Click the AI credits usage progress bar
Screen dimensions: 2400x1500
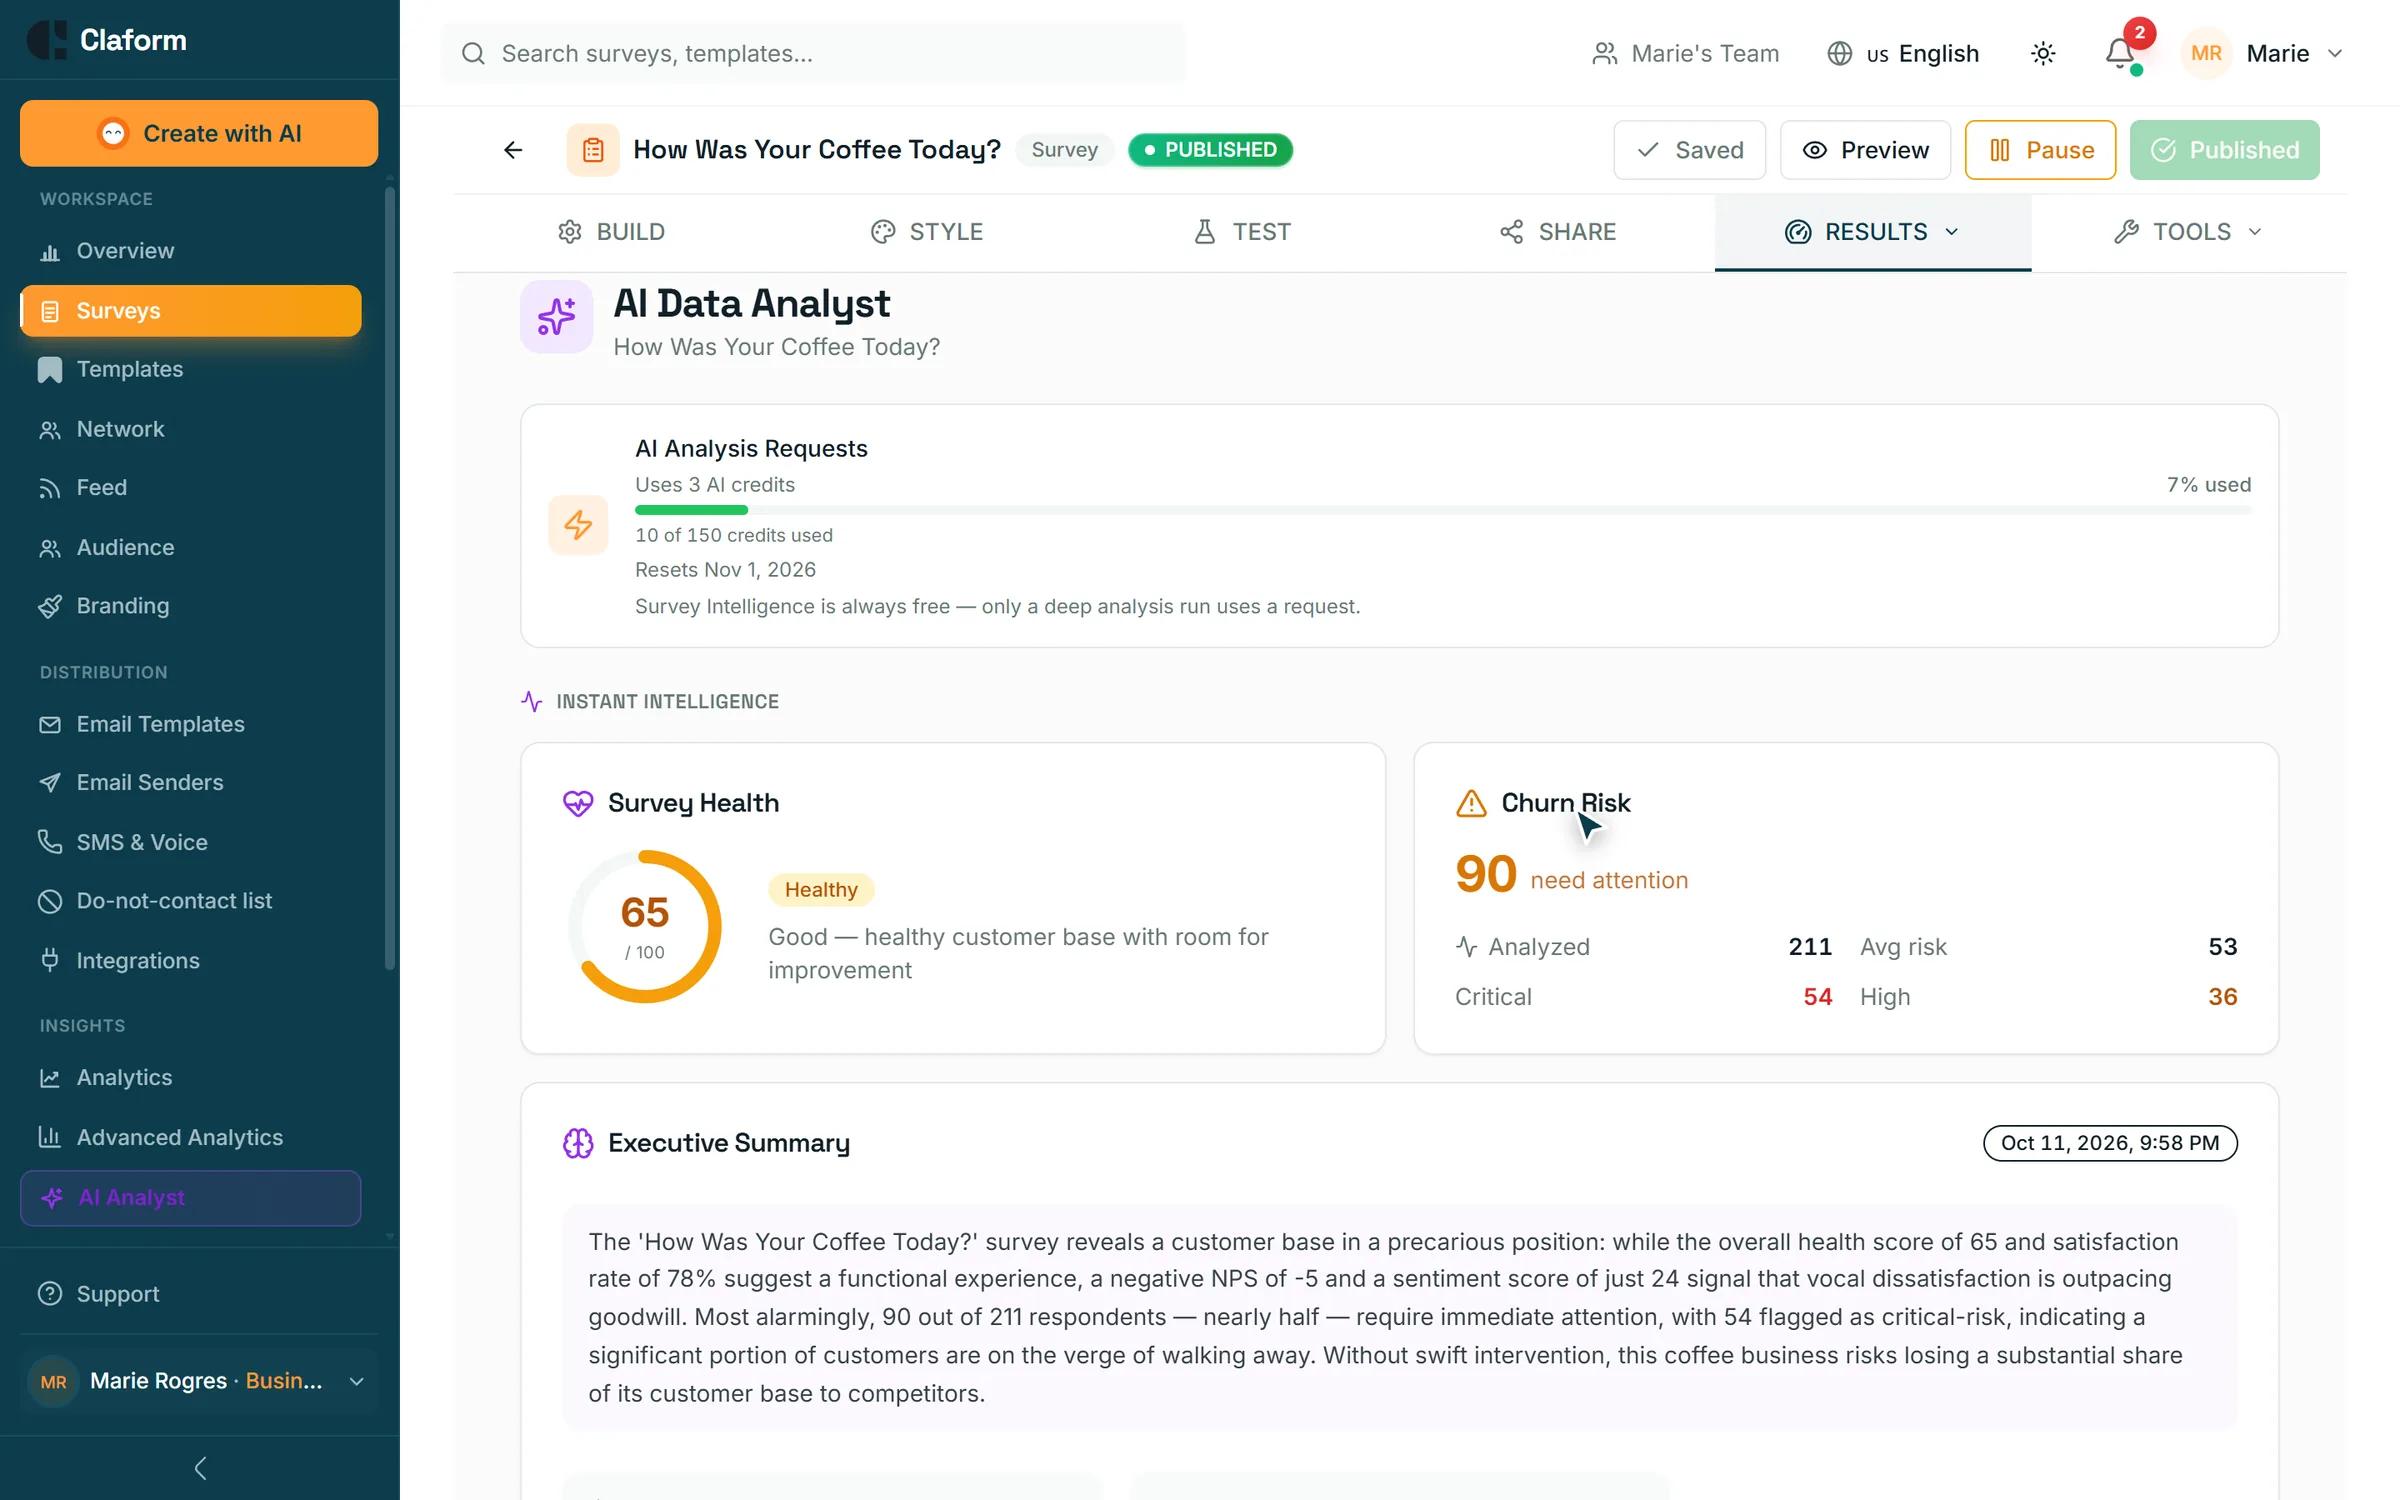point(1443,510)
